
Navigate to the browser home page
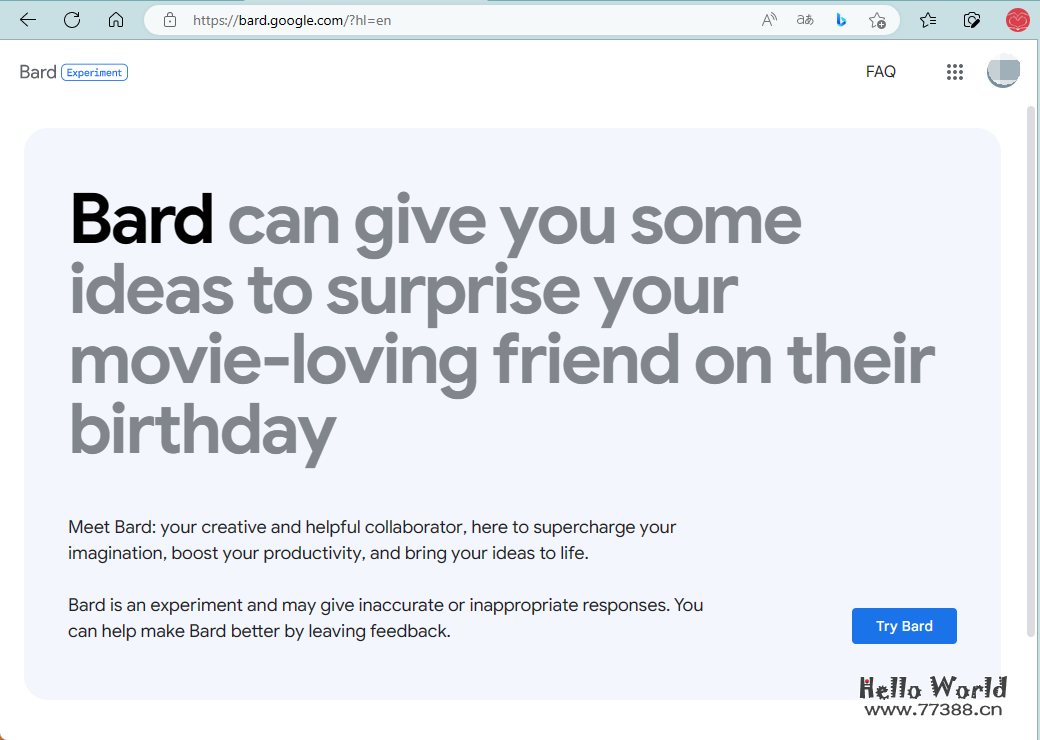pyautogui.click(x=116, y=19)
